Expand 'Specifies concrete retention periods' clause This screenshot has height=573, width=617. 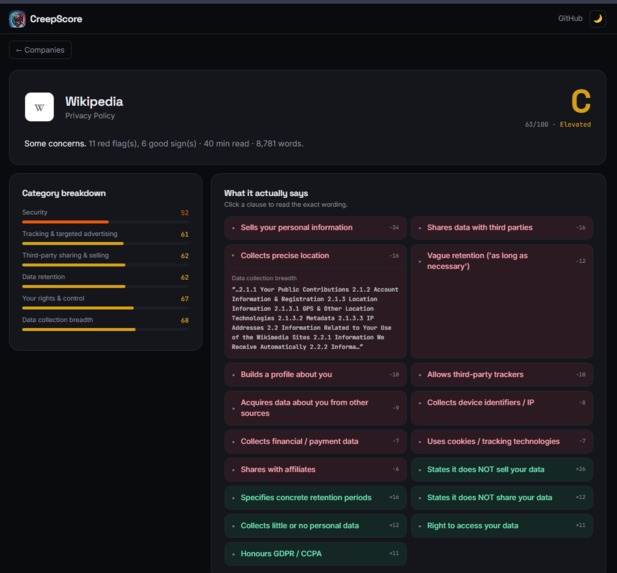coord(315,497)
